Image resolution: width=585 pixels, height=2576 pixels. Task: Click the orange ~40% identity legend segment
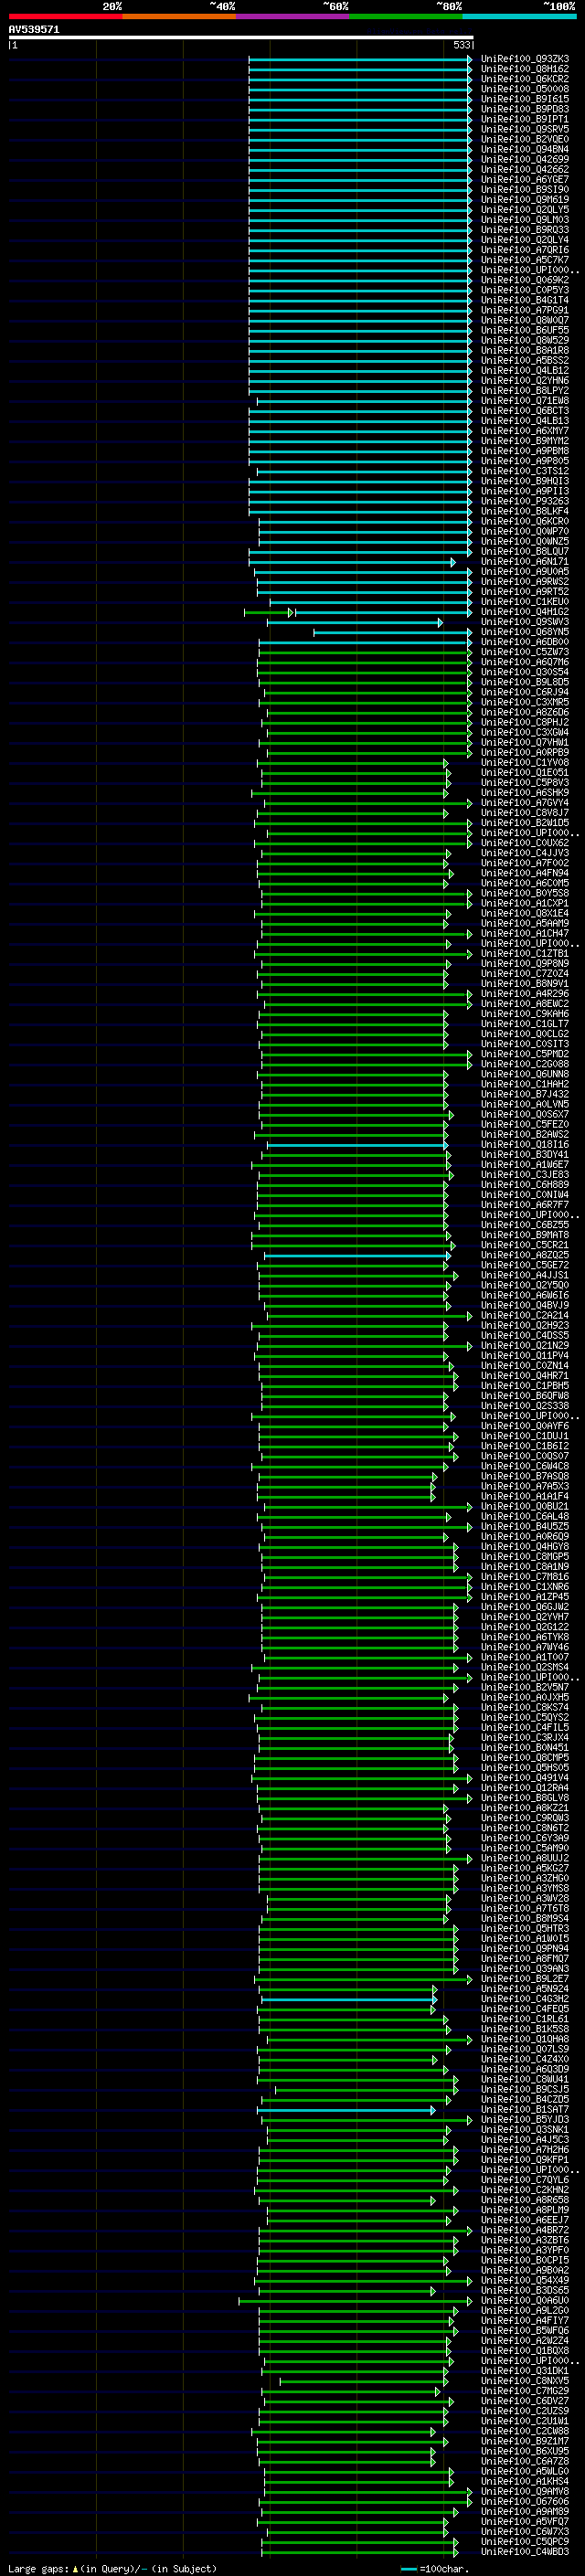179,16
